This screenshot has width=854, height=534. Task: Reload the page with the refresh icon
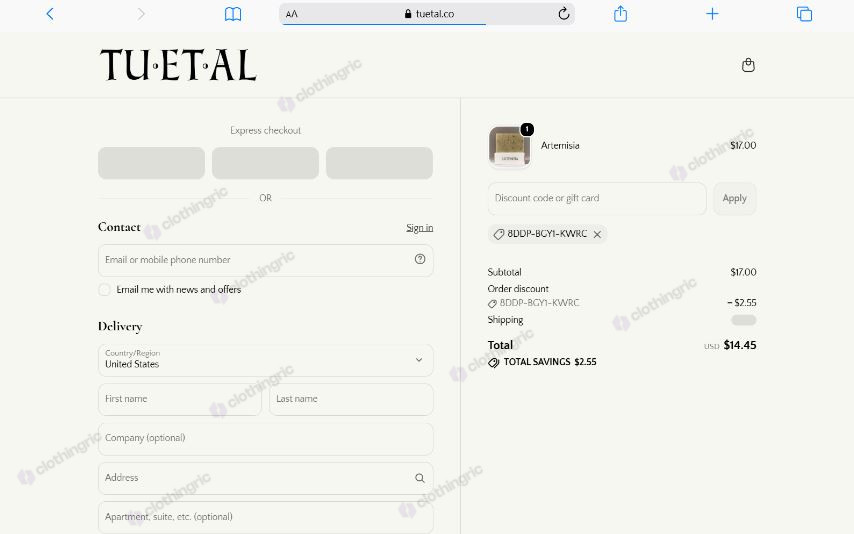[564, 14]
